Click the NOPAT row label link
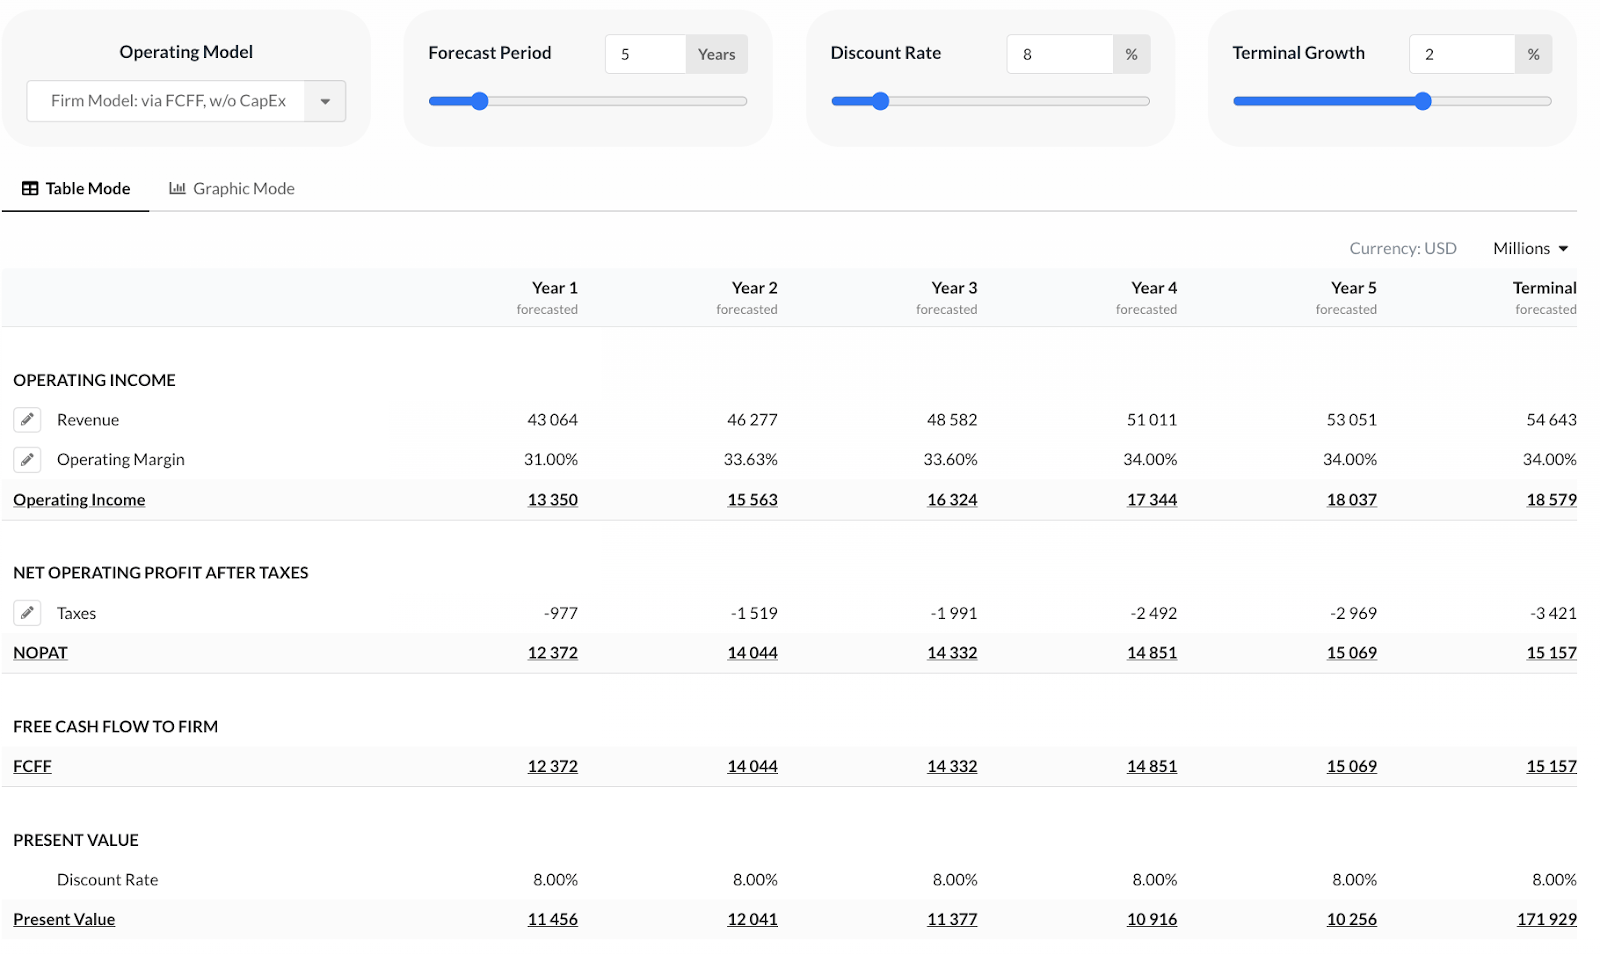1600x955 pixels. pos(40,653)
